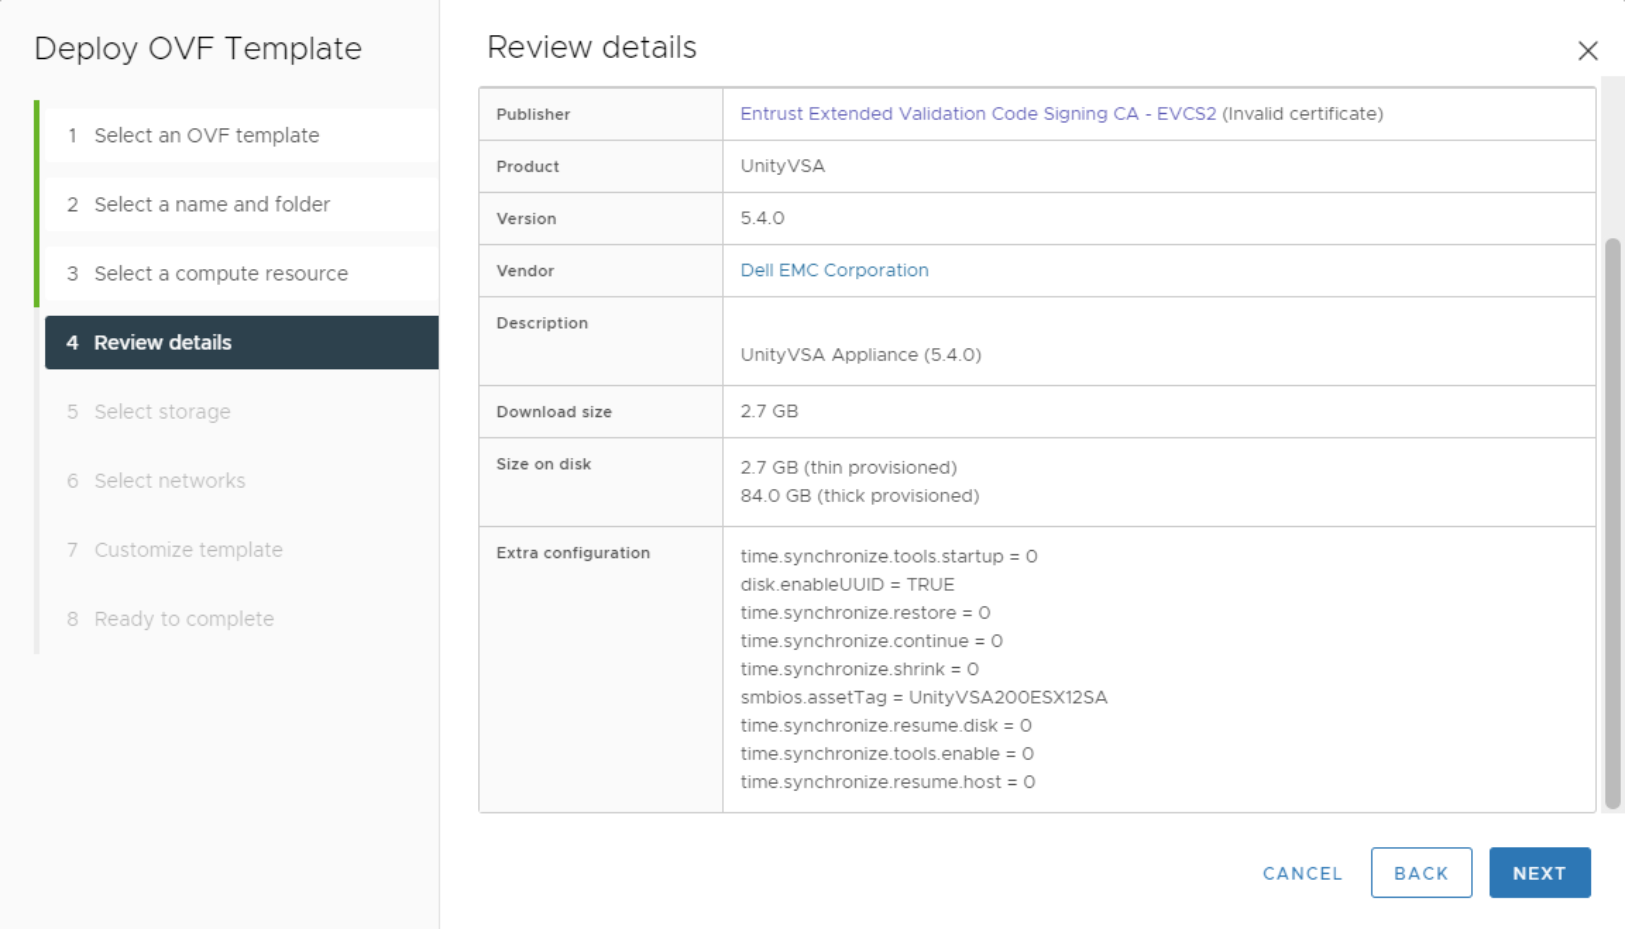Click the Review details heading
1625x930 pixels.
tap(592, 47)
